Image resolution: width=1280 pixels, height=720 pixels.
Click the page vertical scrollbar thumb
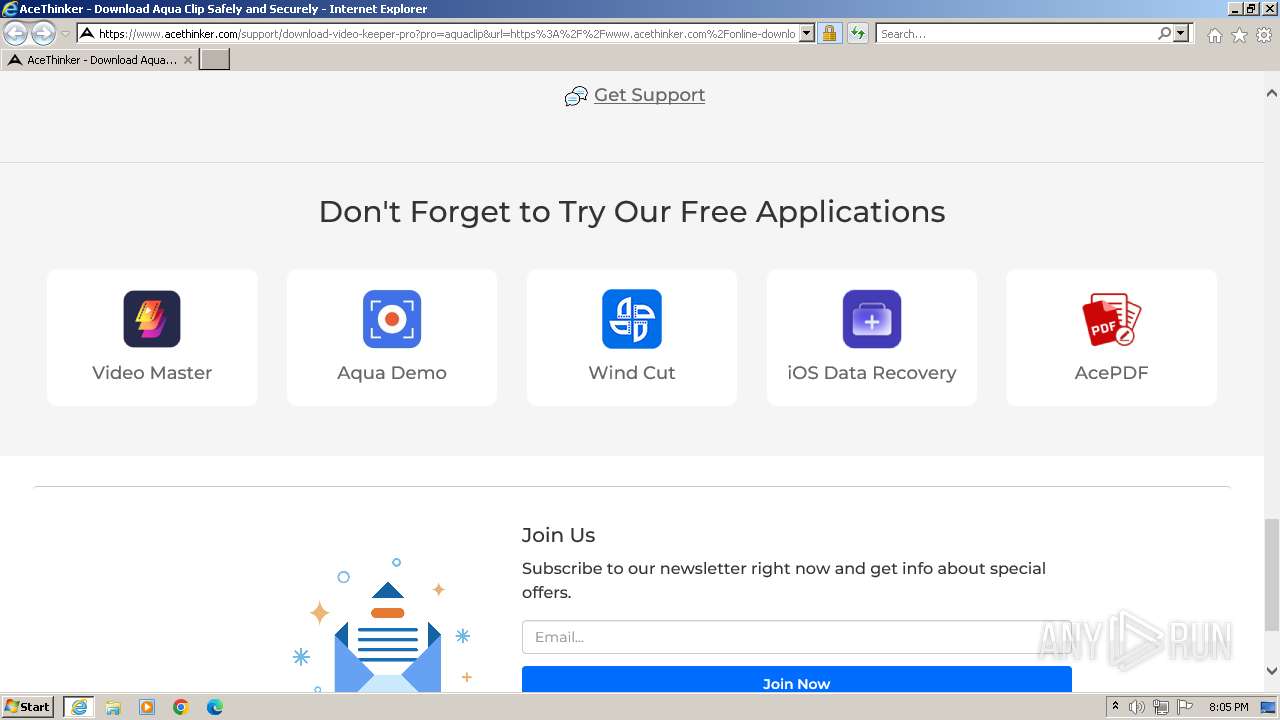click(1271, 575)
